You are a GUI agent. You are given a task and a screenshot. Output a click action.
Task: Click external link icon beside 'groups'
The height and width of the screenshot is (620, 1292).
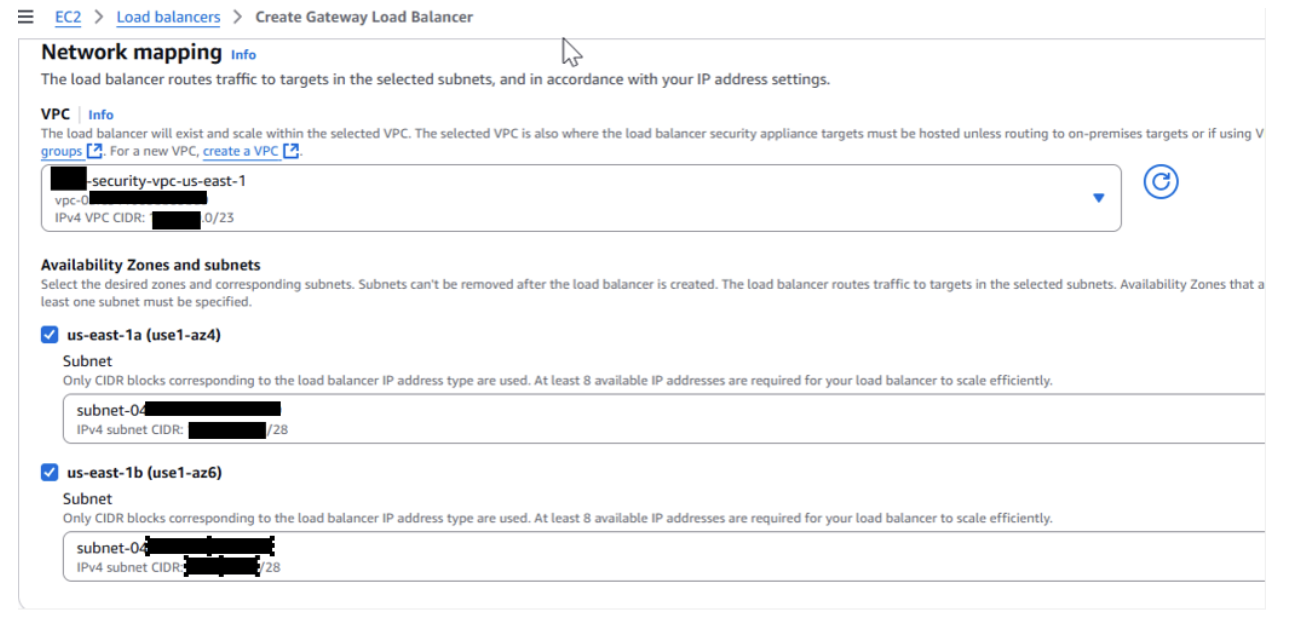(94, 151)
